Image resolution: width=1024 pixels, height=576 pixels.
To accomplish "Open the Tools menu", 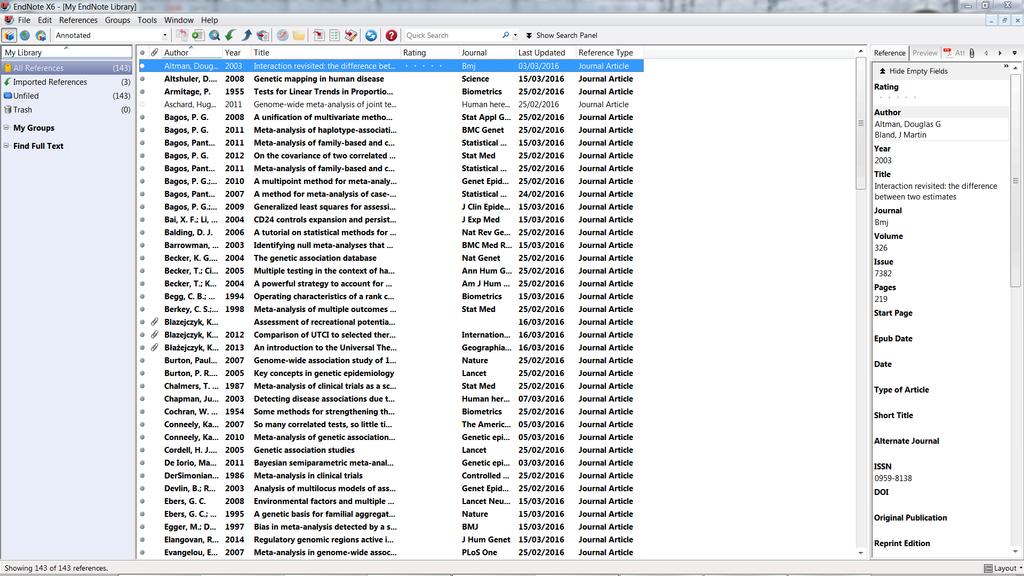I will [147, 20].
